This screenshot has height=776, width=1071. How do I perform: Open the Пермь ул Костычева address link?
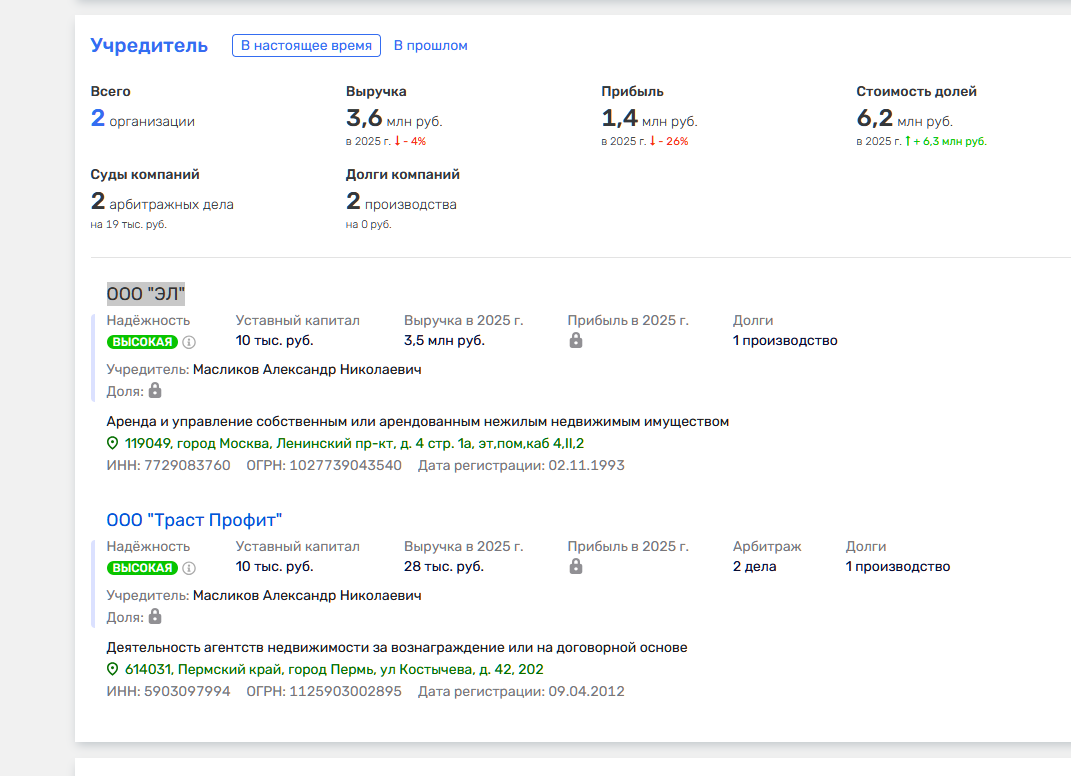pos(334,669)
